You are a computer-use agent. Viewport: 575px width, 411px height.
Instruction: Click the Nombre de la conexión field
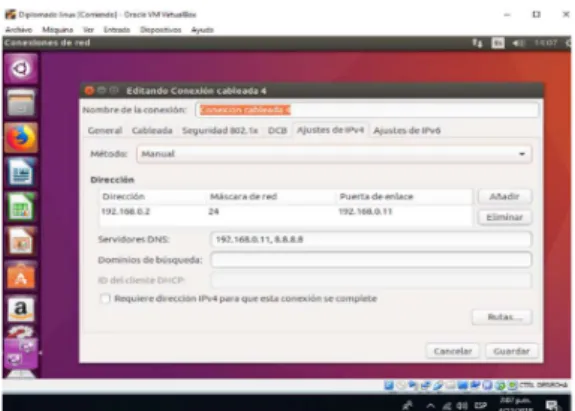(367, 110)
